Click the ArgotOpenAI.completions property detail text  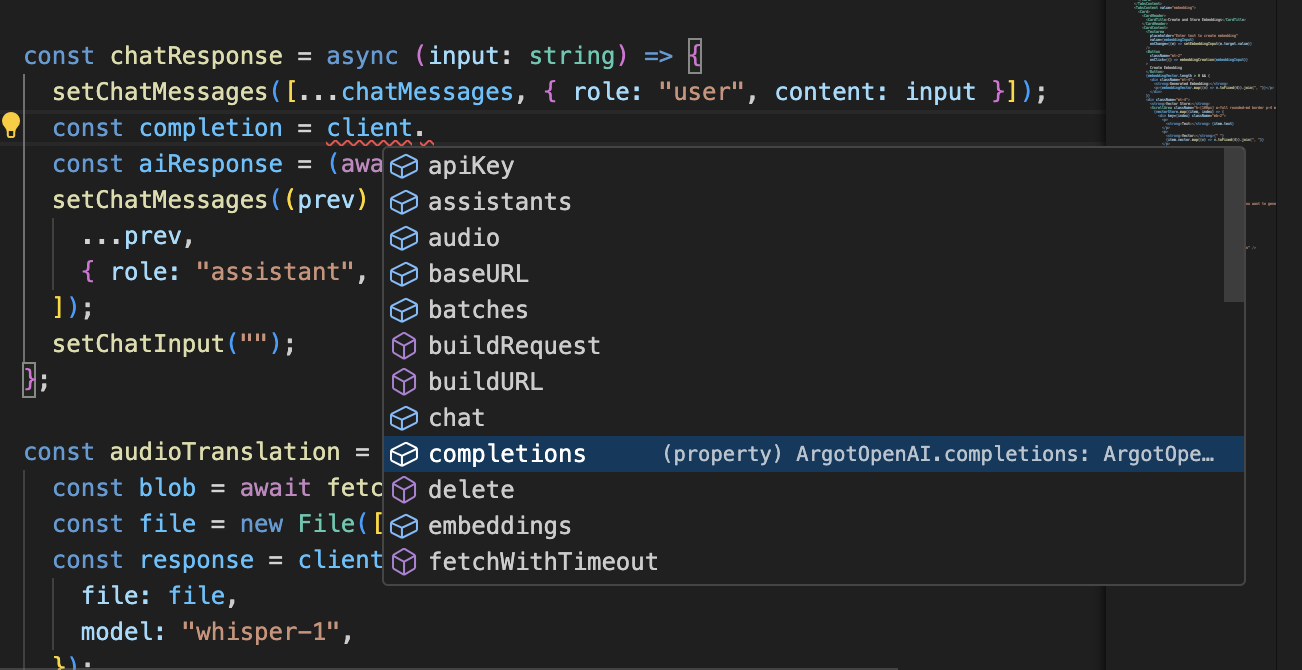pos(938,455)
